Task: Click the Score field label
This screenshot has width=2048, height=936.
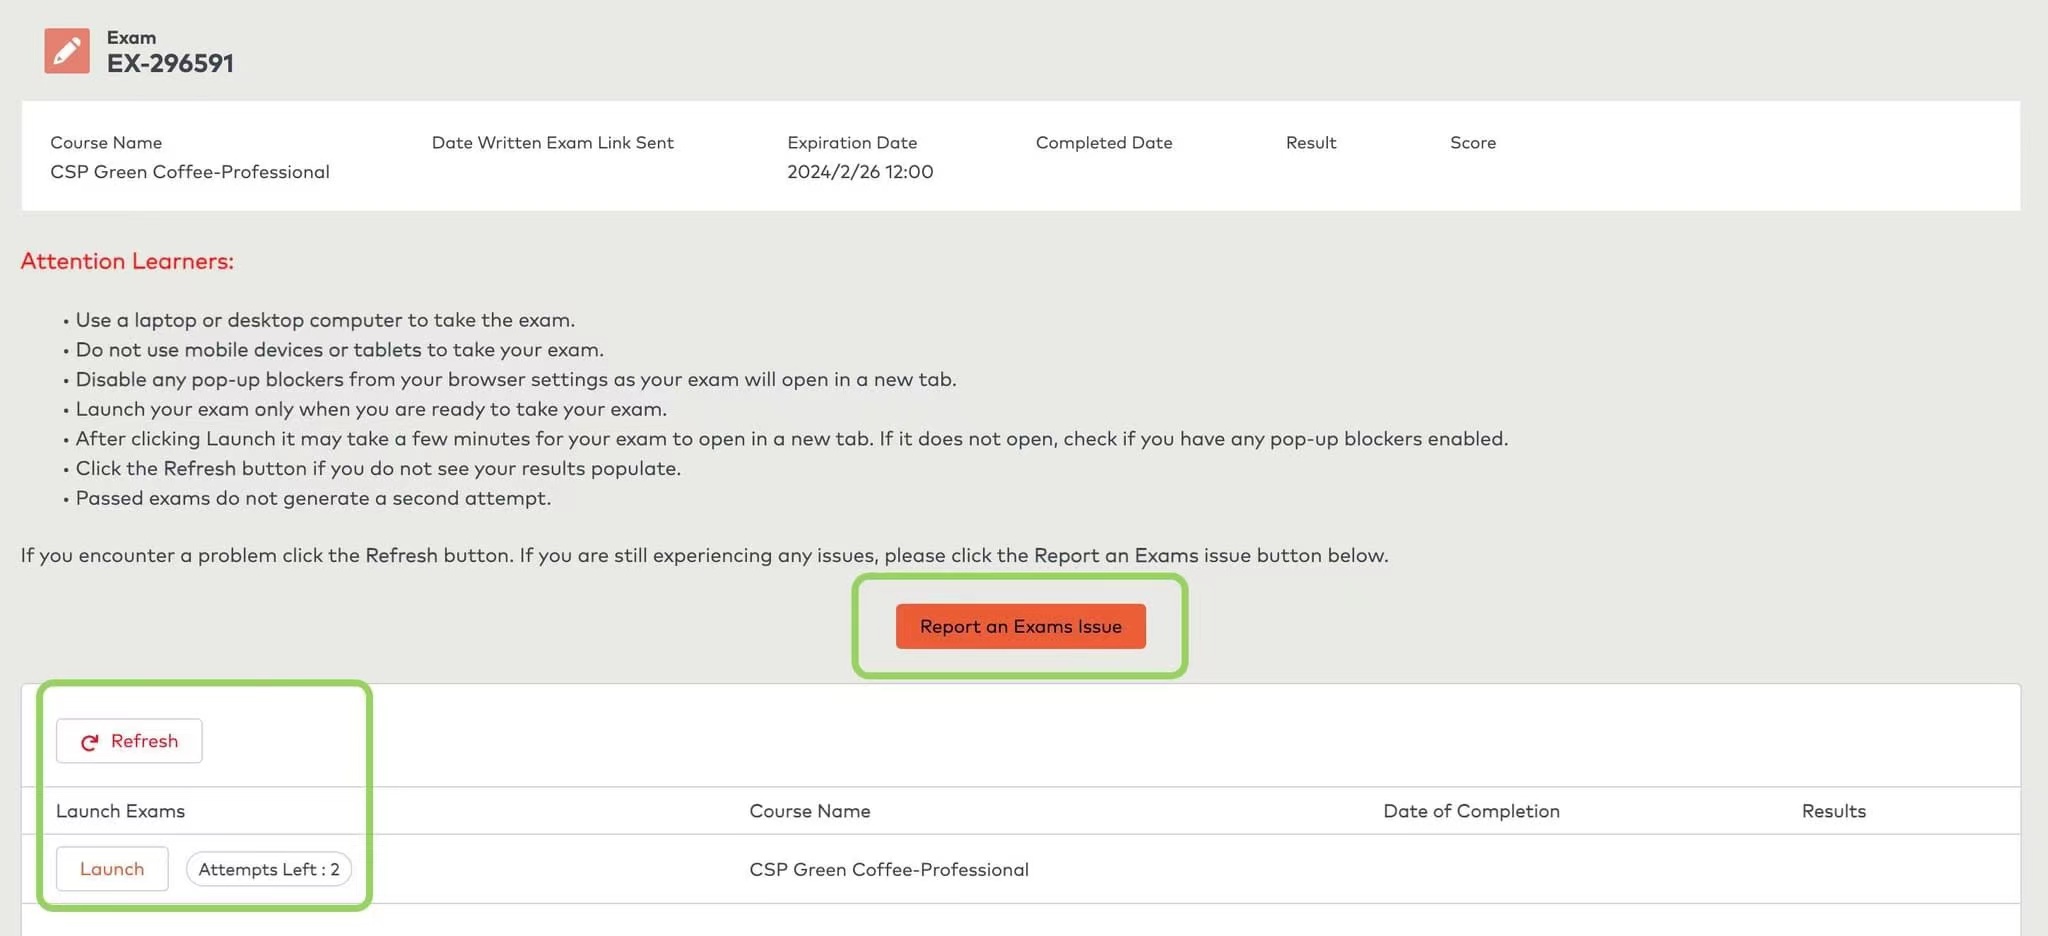Action: click(1472, 143)
